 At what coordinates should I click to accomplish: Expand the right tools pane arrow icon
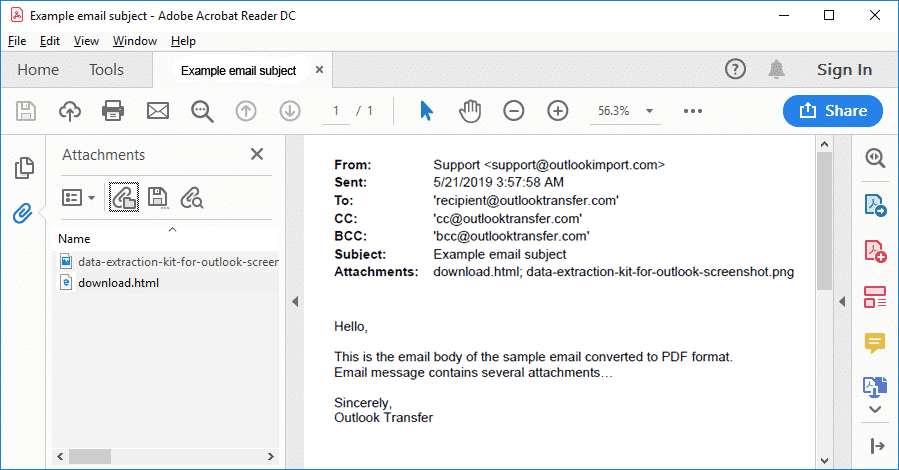877,445
